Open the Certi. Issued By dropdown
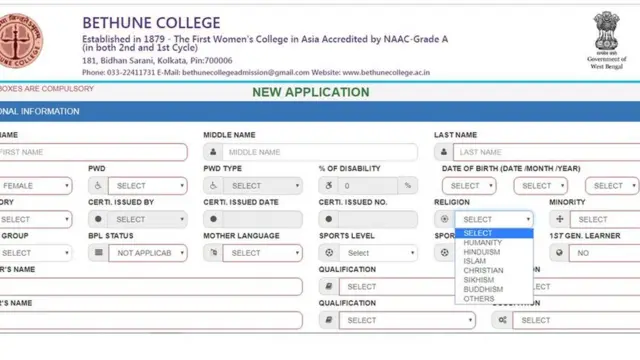This screenshot has height=360, width=640. point(147,219)
